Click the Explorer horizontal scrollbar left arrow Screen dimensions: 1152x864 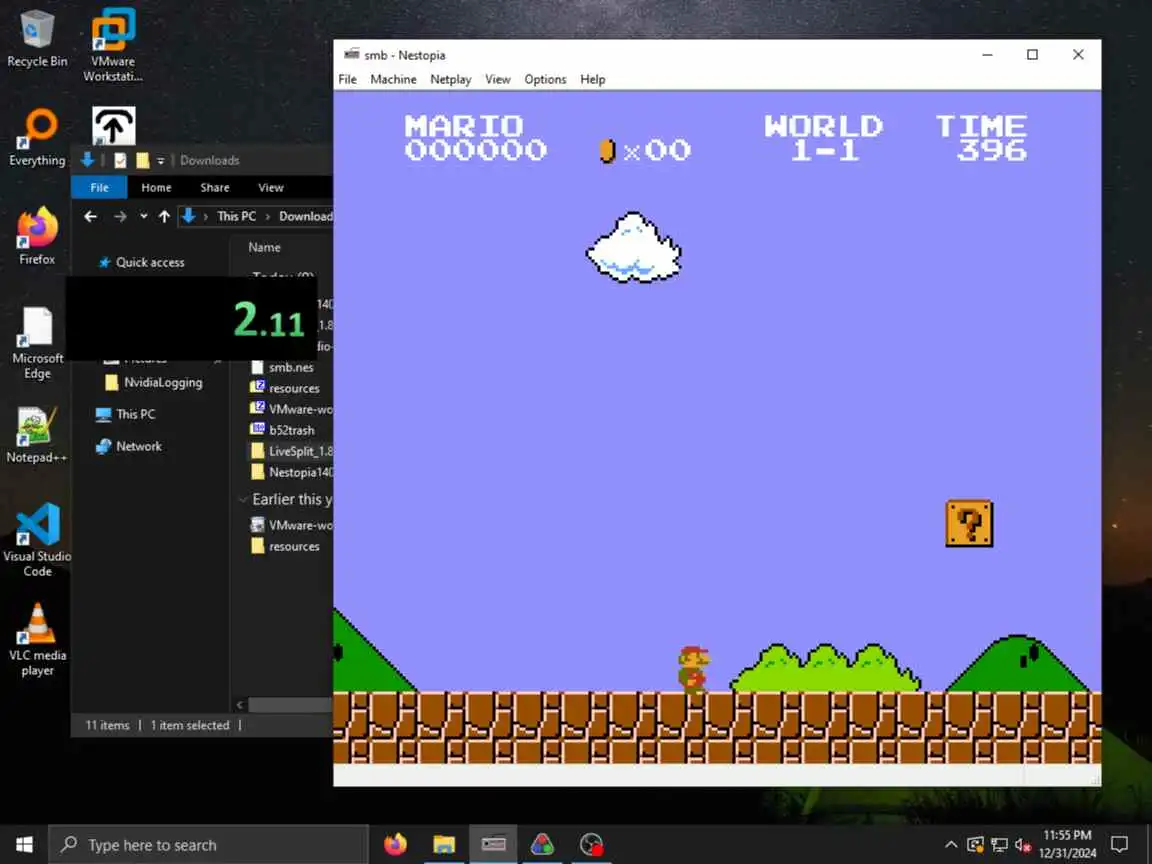(x=240, y=705)
